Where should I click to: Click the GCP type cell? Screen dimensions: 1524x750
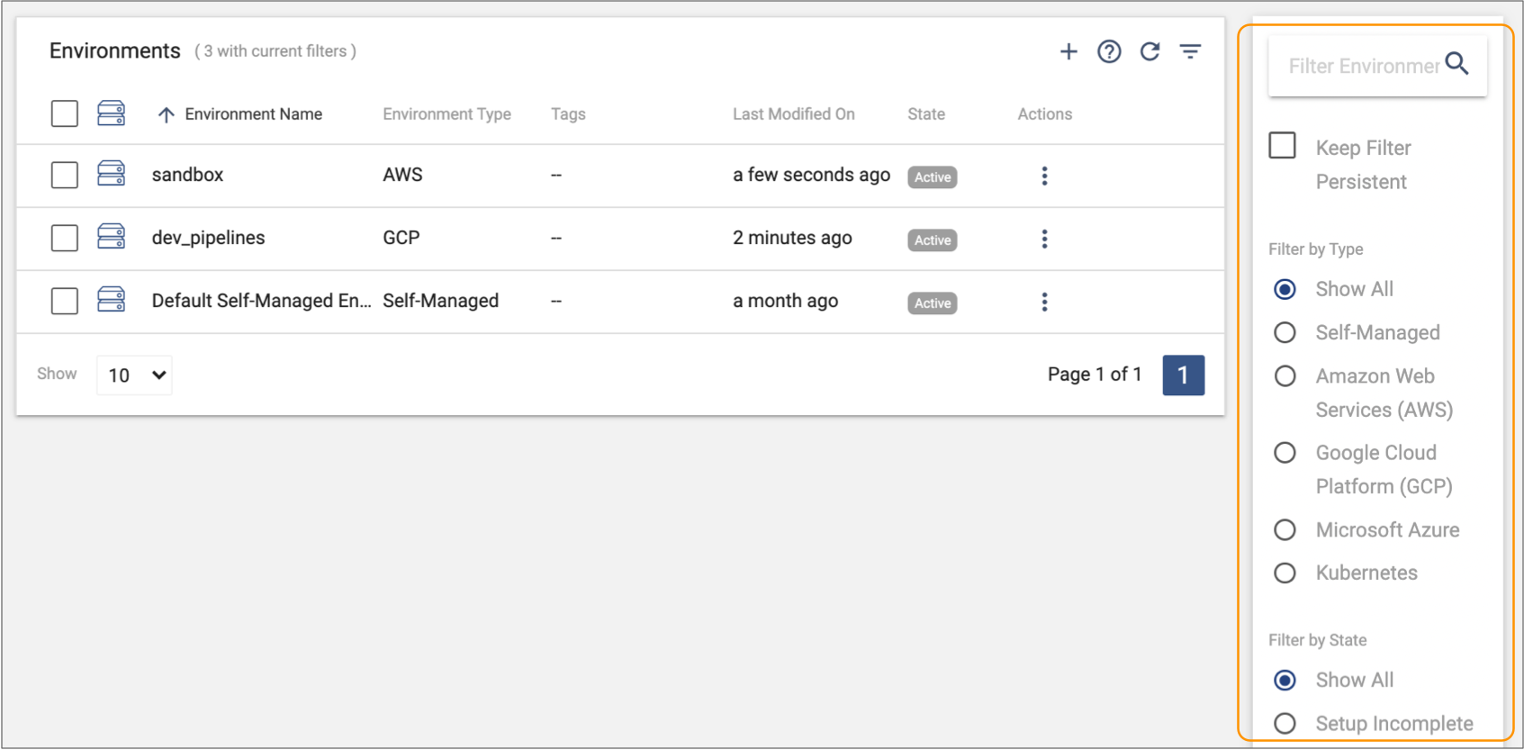click(x=401, y=238)
